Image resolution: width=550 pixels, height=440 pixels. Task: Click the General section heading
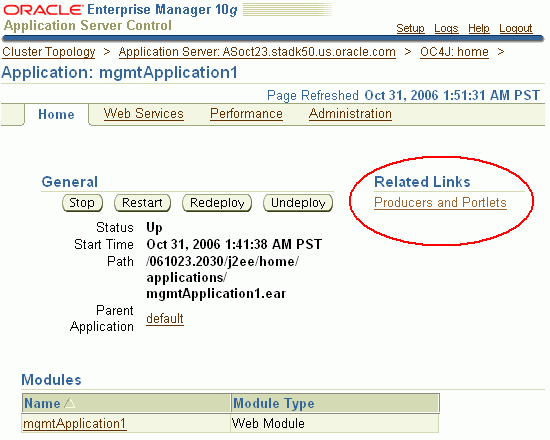click(x=69, y=182)
